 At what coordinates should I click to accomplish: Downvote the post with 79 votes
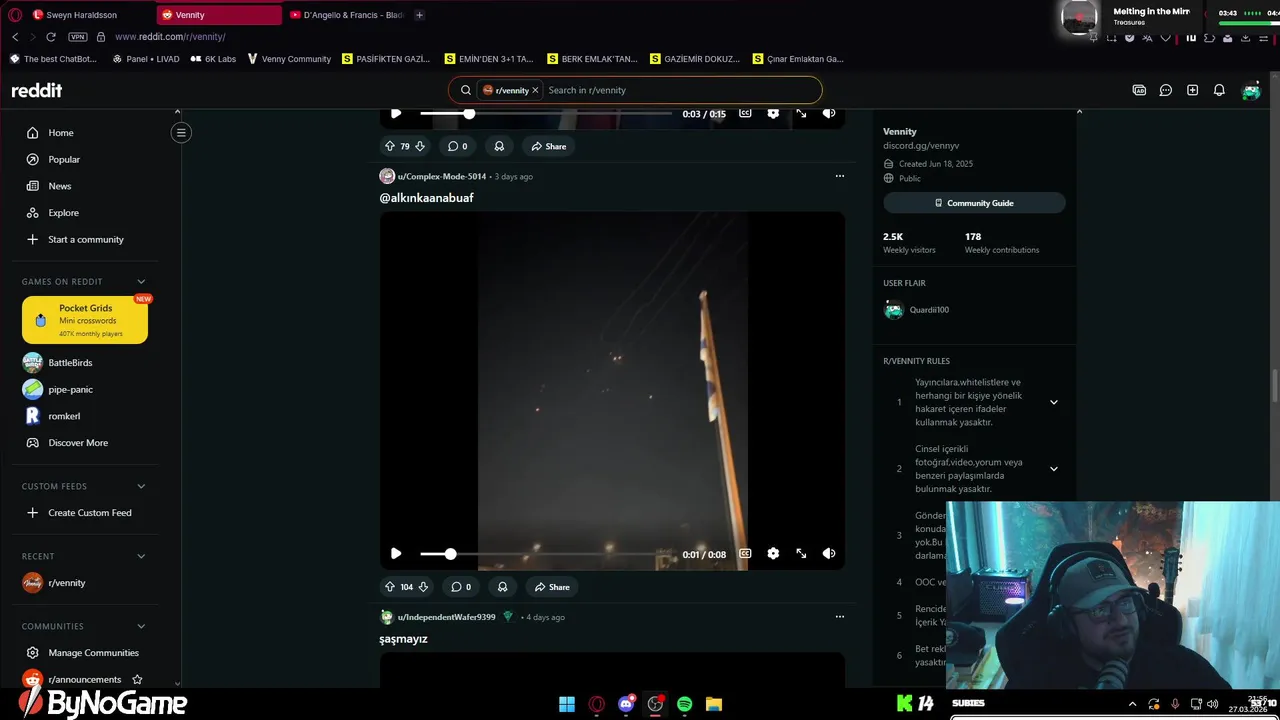pos(420,146)
